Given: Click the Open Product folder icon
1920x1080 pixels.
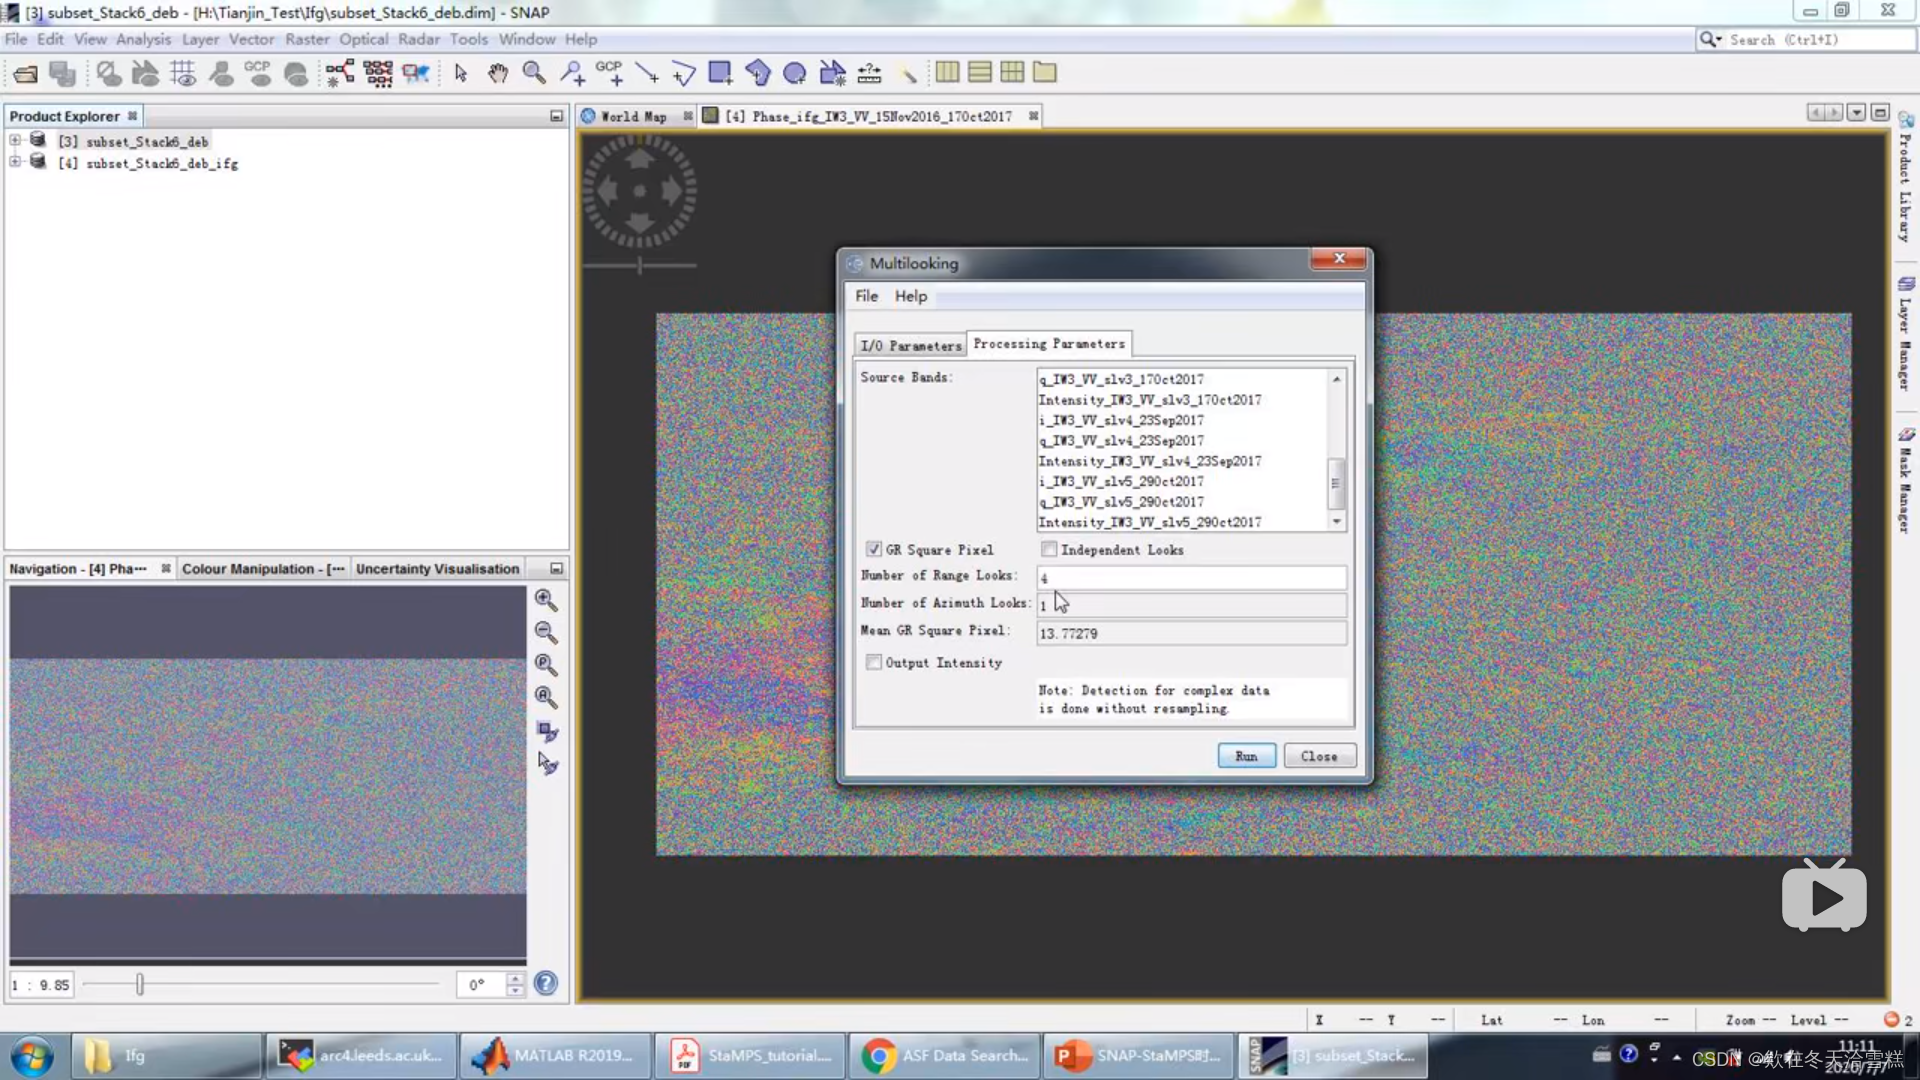Looking at the screenshot, I should pyautogui.click(x=26, y=73).
